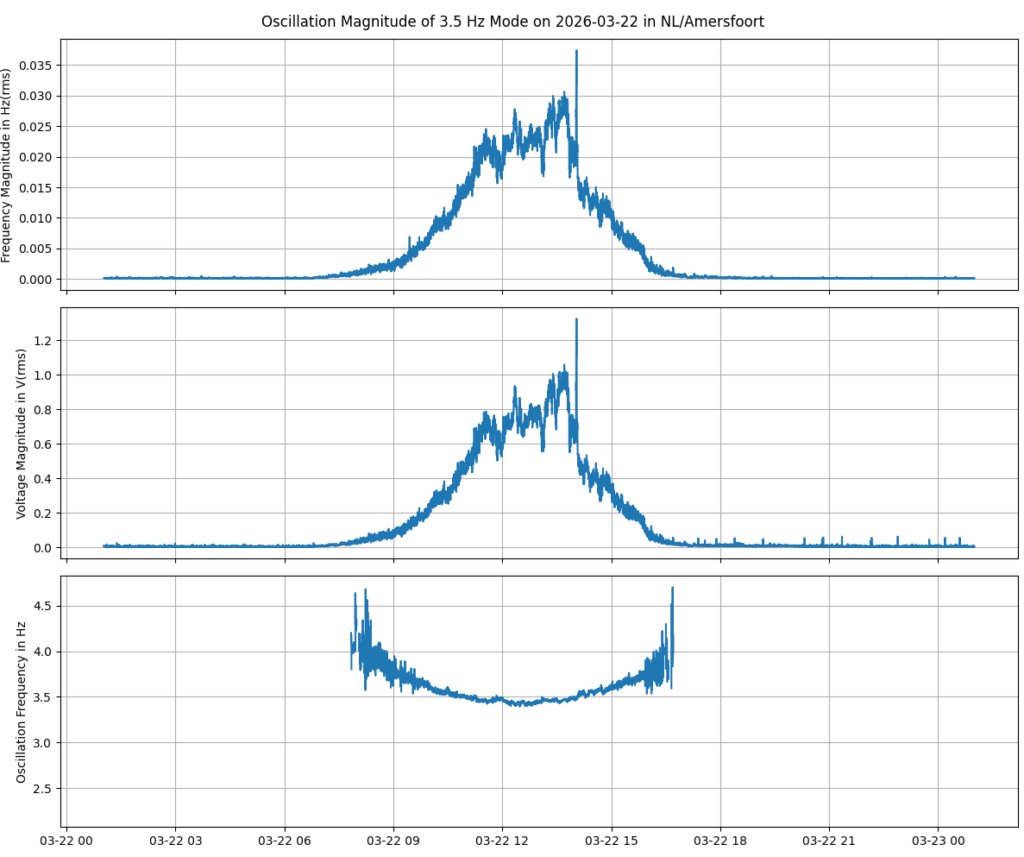The width and height of the screenshot is (1024, 857).
Task: Select the '03-22 09' x-axis tick label
Action: pos(393,842)
